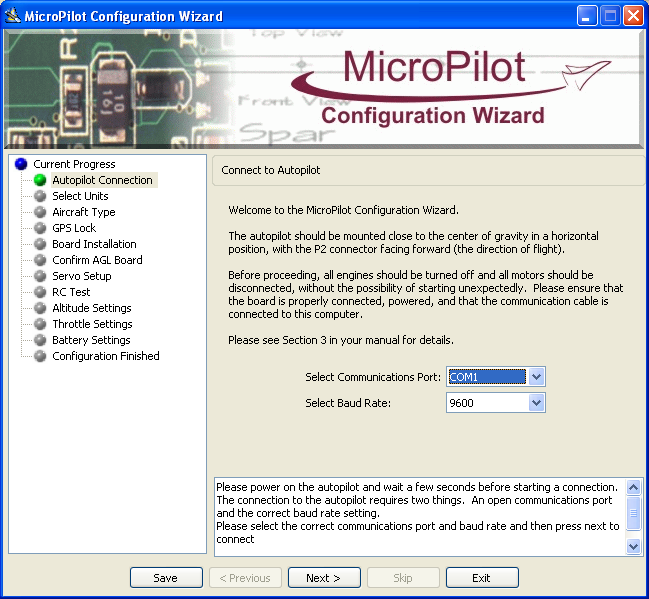The width and height of the screenshot is (649, 599).
Task: Click the message box scrollbar thumb
Action: click(633, 513)
